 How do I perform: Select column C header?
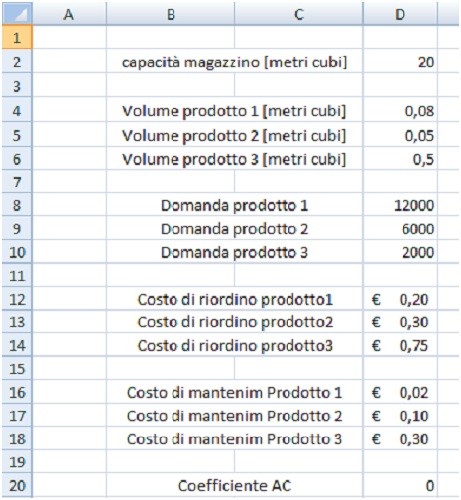click(x=299, y=14)
